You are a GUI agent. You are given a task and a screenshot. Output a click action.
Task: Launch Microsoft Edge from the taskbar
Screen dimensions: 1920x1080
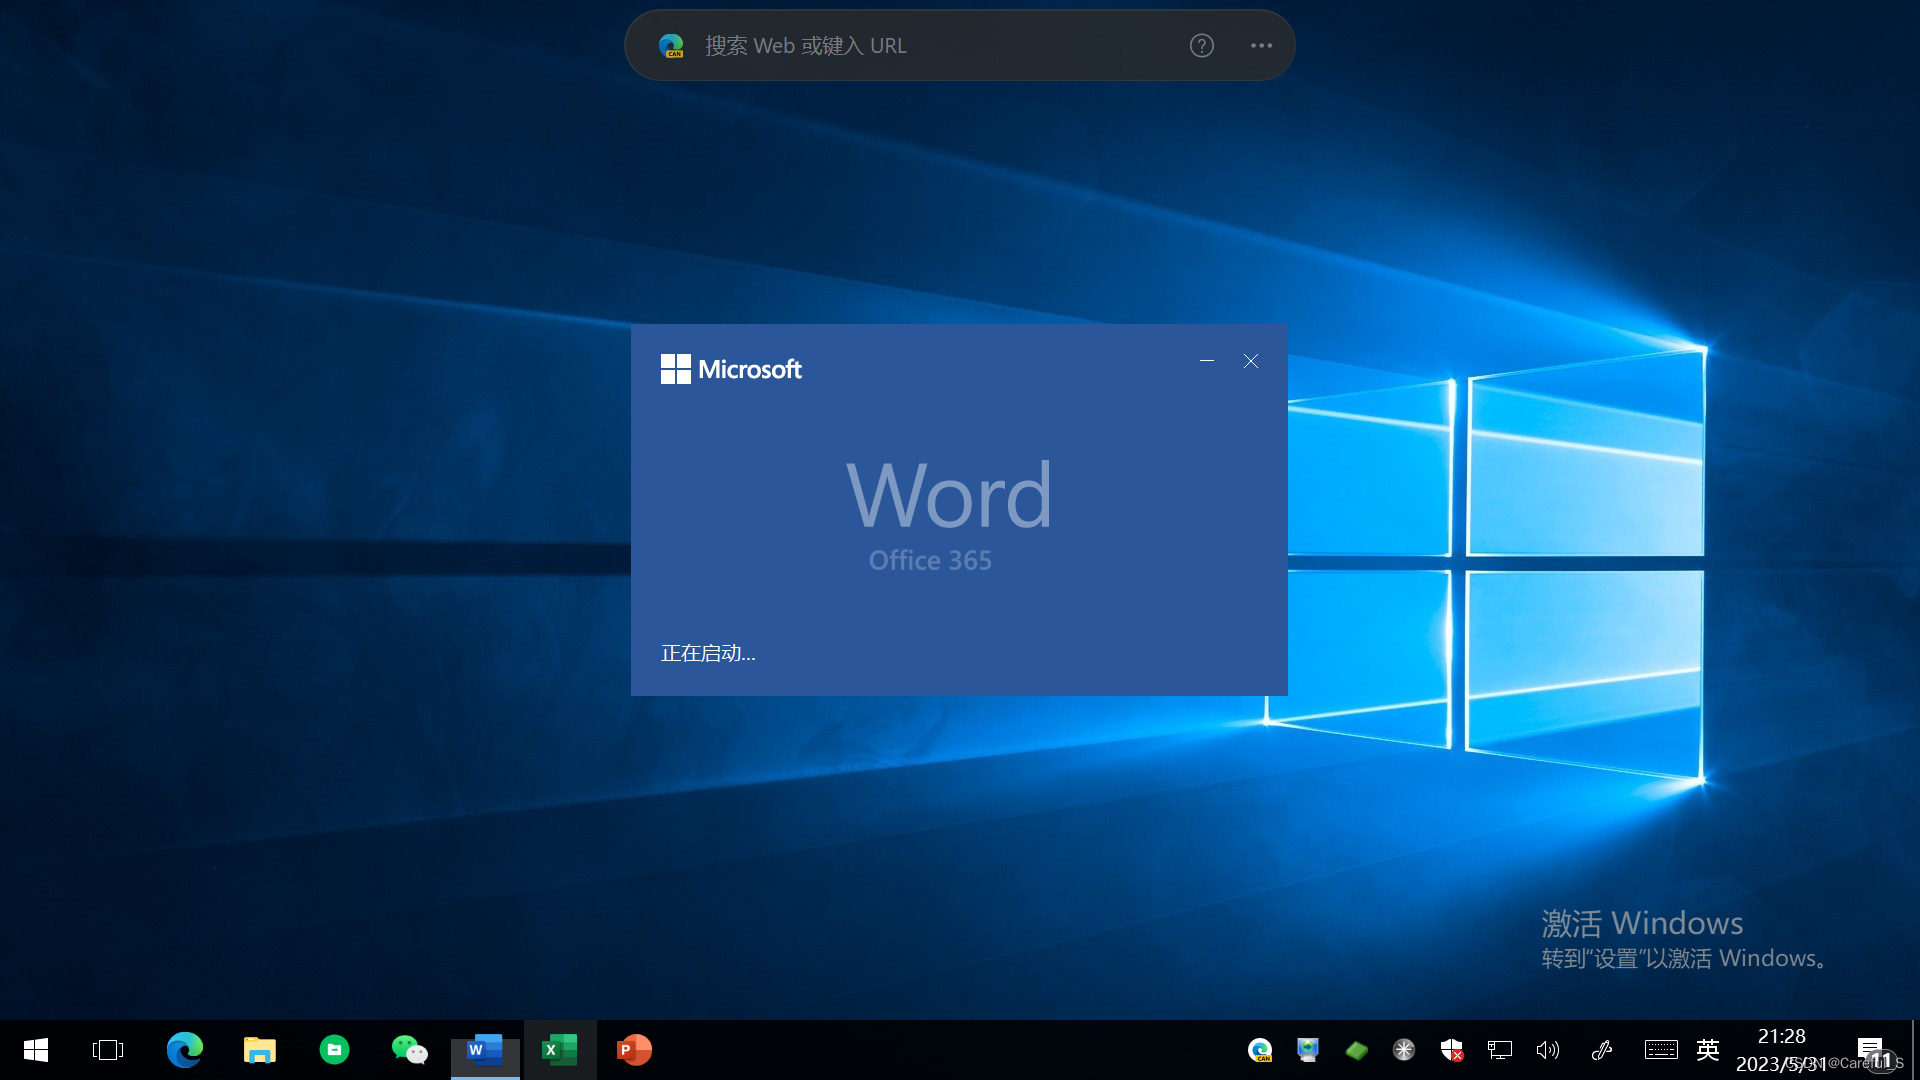pos(185,1050)
